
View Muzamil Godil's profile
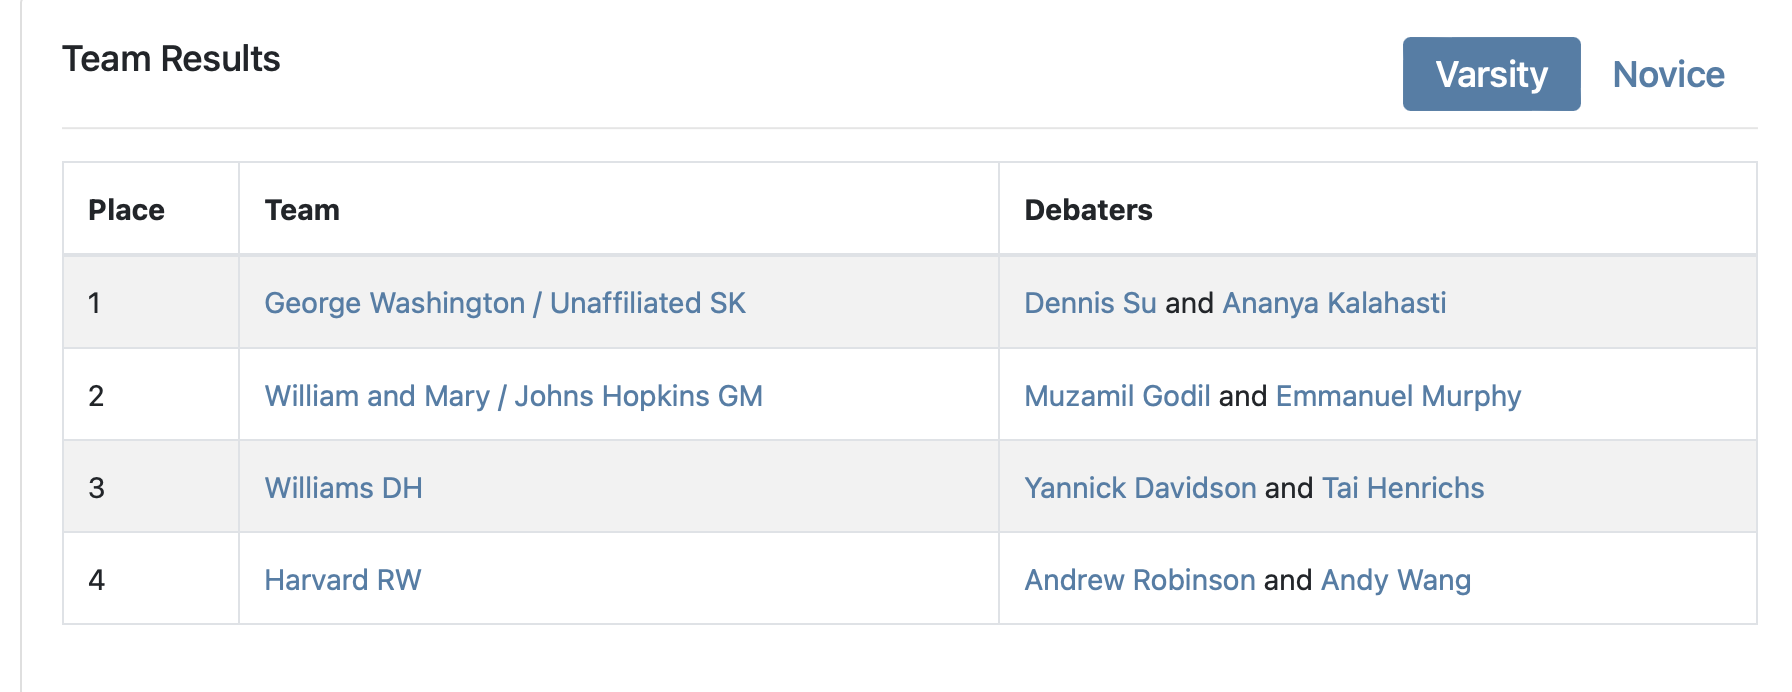1117,396
